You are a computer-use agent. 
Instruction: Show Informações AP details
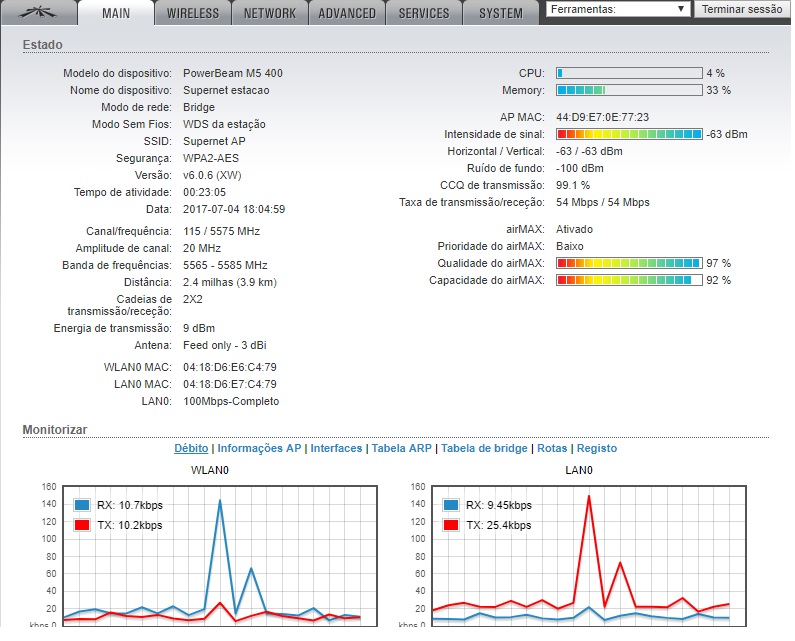coord(259,448)
